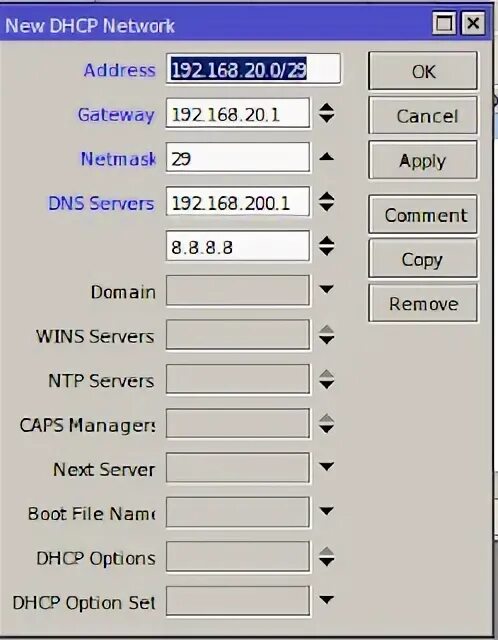Click the DHCP Options up/down arrows
This screenshot has width=498, height=640.
327,557
